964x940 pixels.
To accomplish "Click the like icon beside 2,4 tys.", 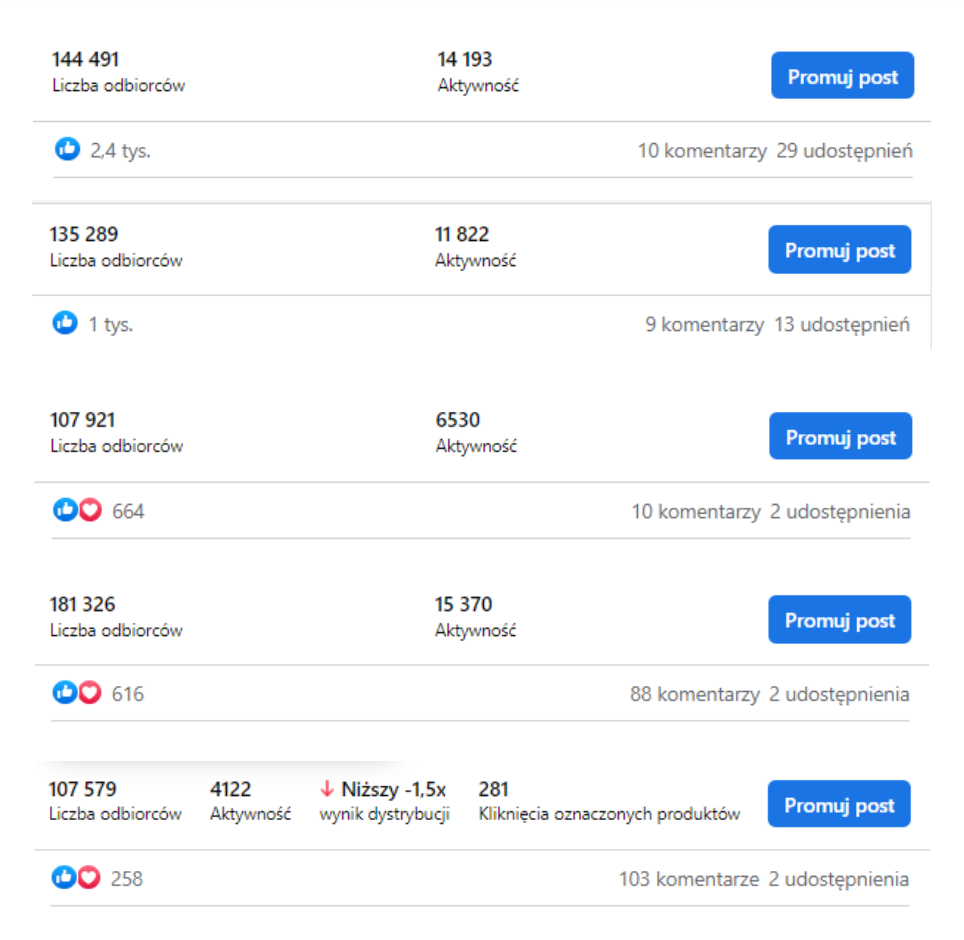I will (x=68, y=149).
